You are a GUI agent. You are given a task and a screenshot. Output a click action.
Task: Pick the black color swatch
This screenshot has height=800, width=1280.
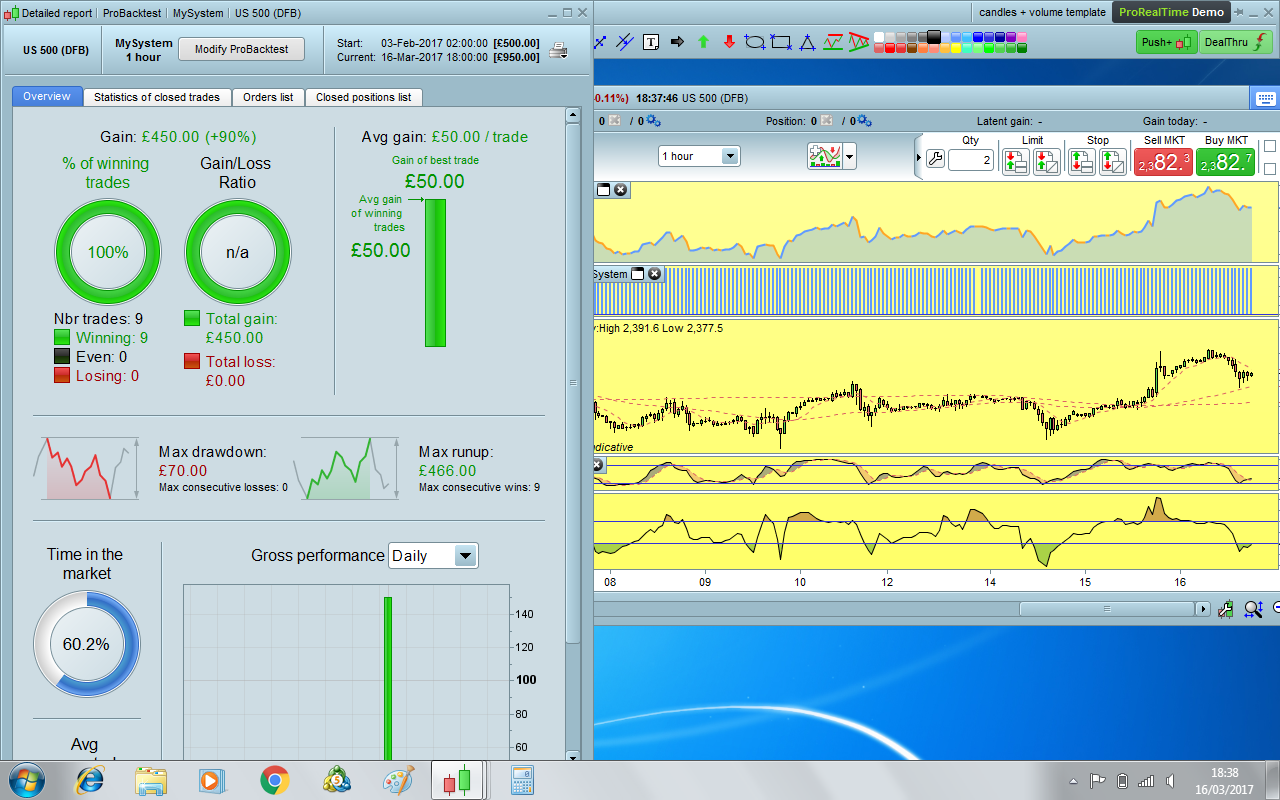coord(934,37)
